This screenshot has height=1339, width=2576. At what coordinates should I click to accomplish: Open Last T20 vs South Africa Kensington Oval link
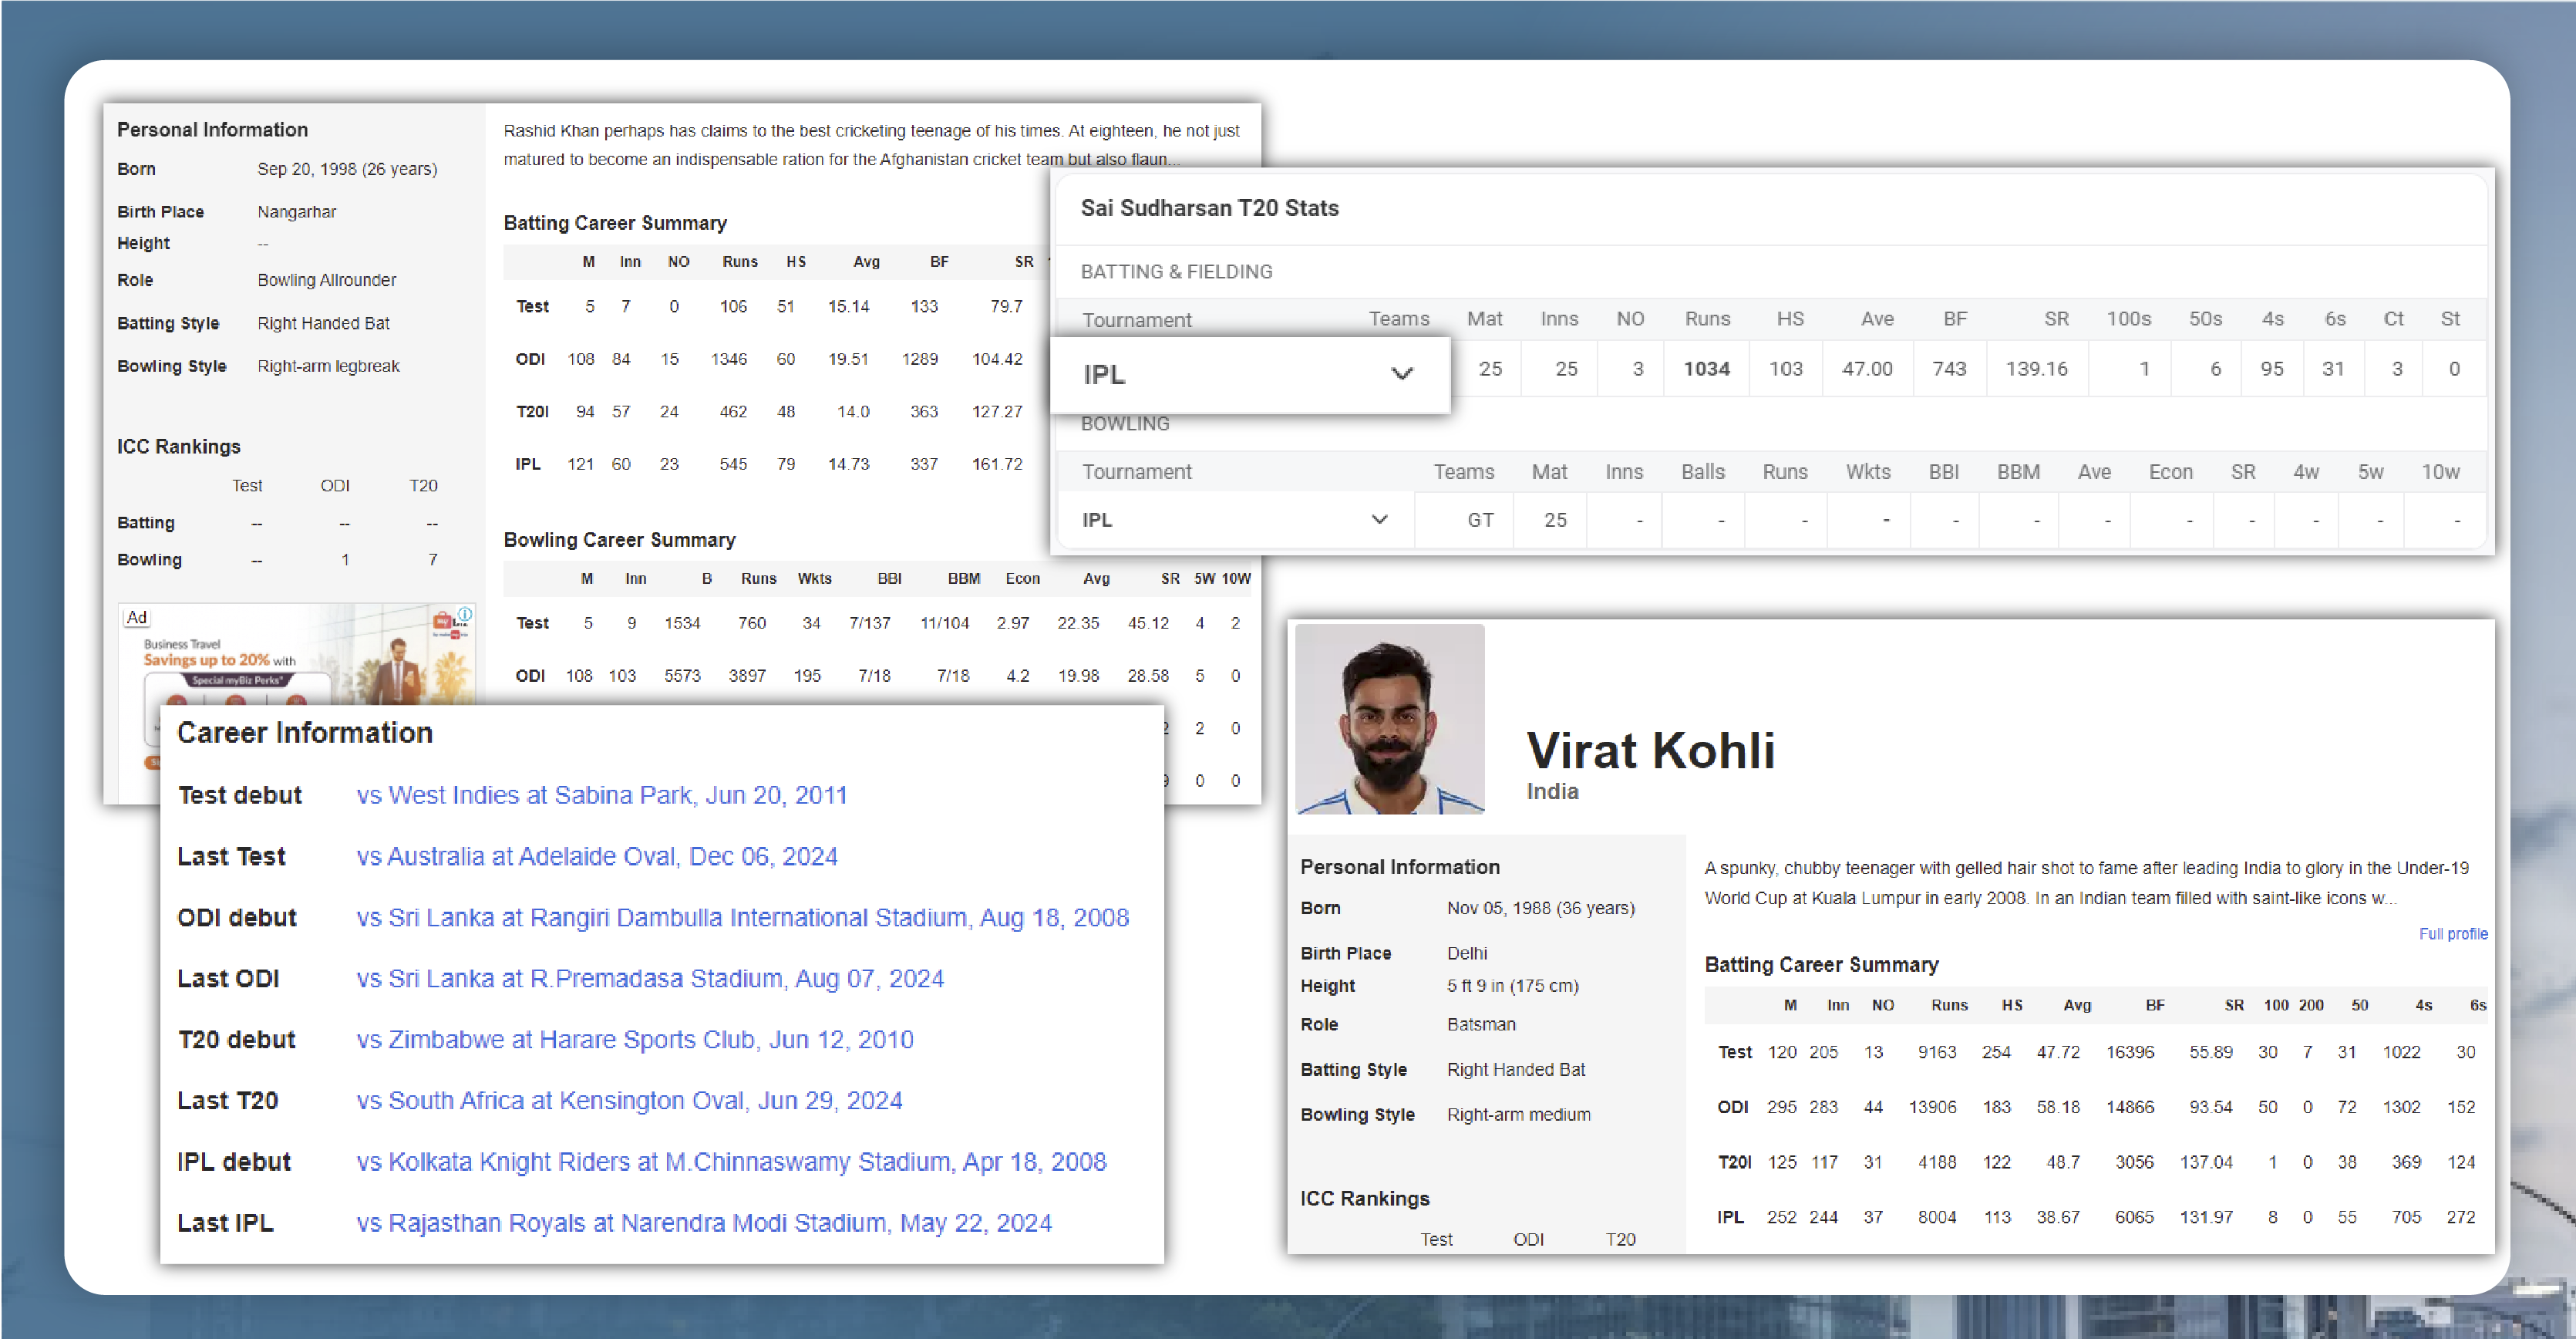click(x=630, y=1100)
